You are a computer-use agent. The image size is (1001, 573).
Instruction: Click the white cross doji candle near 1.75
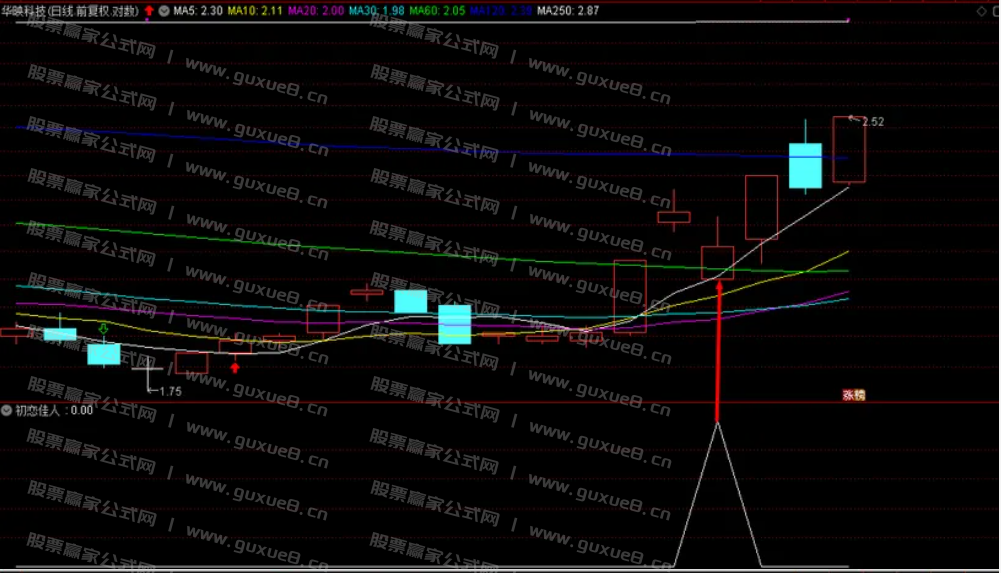pos(148,371)
